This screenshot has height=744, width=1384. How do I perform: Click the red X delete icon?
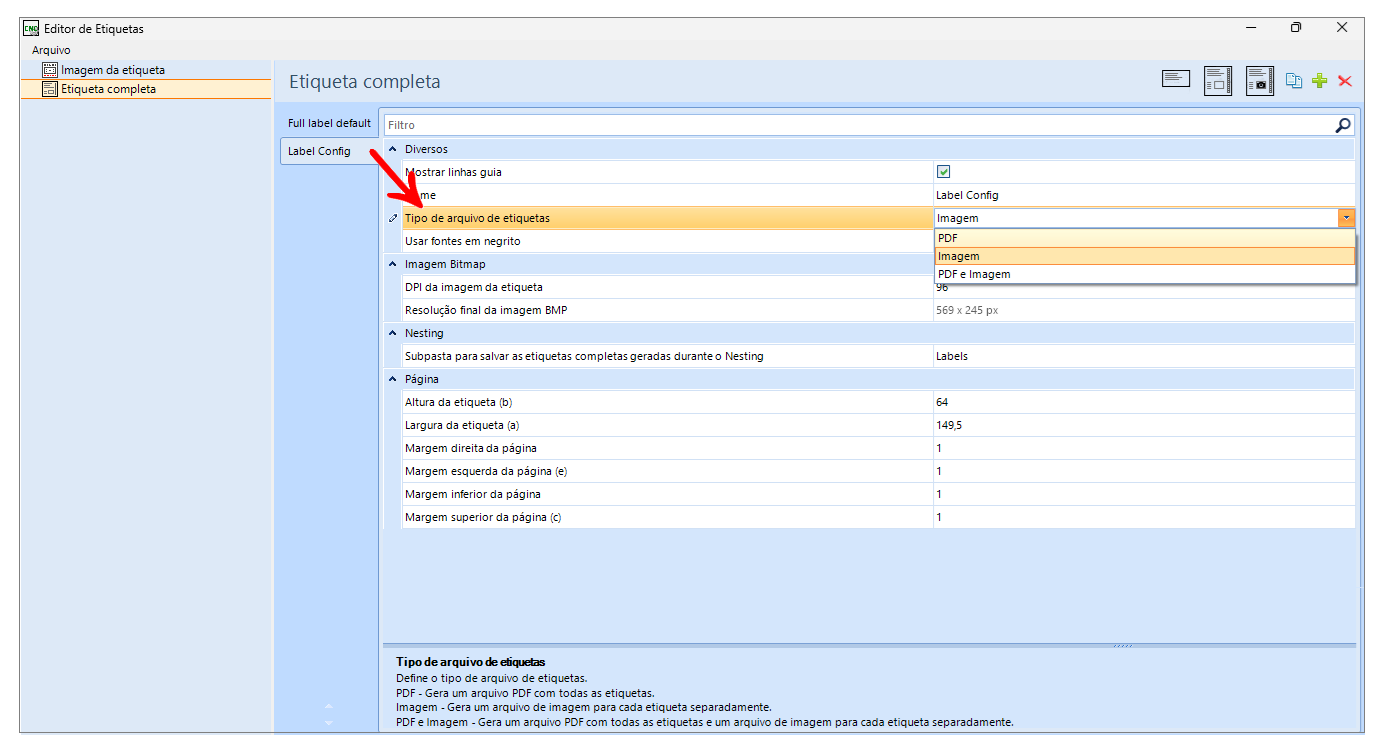click(x=1344, y=81)
